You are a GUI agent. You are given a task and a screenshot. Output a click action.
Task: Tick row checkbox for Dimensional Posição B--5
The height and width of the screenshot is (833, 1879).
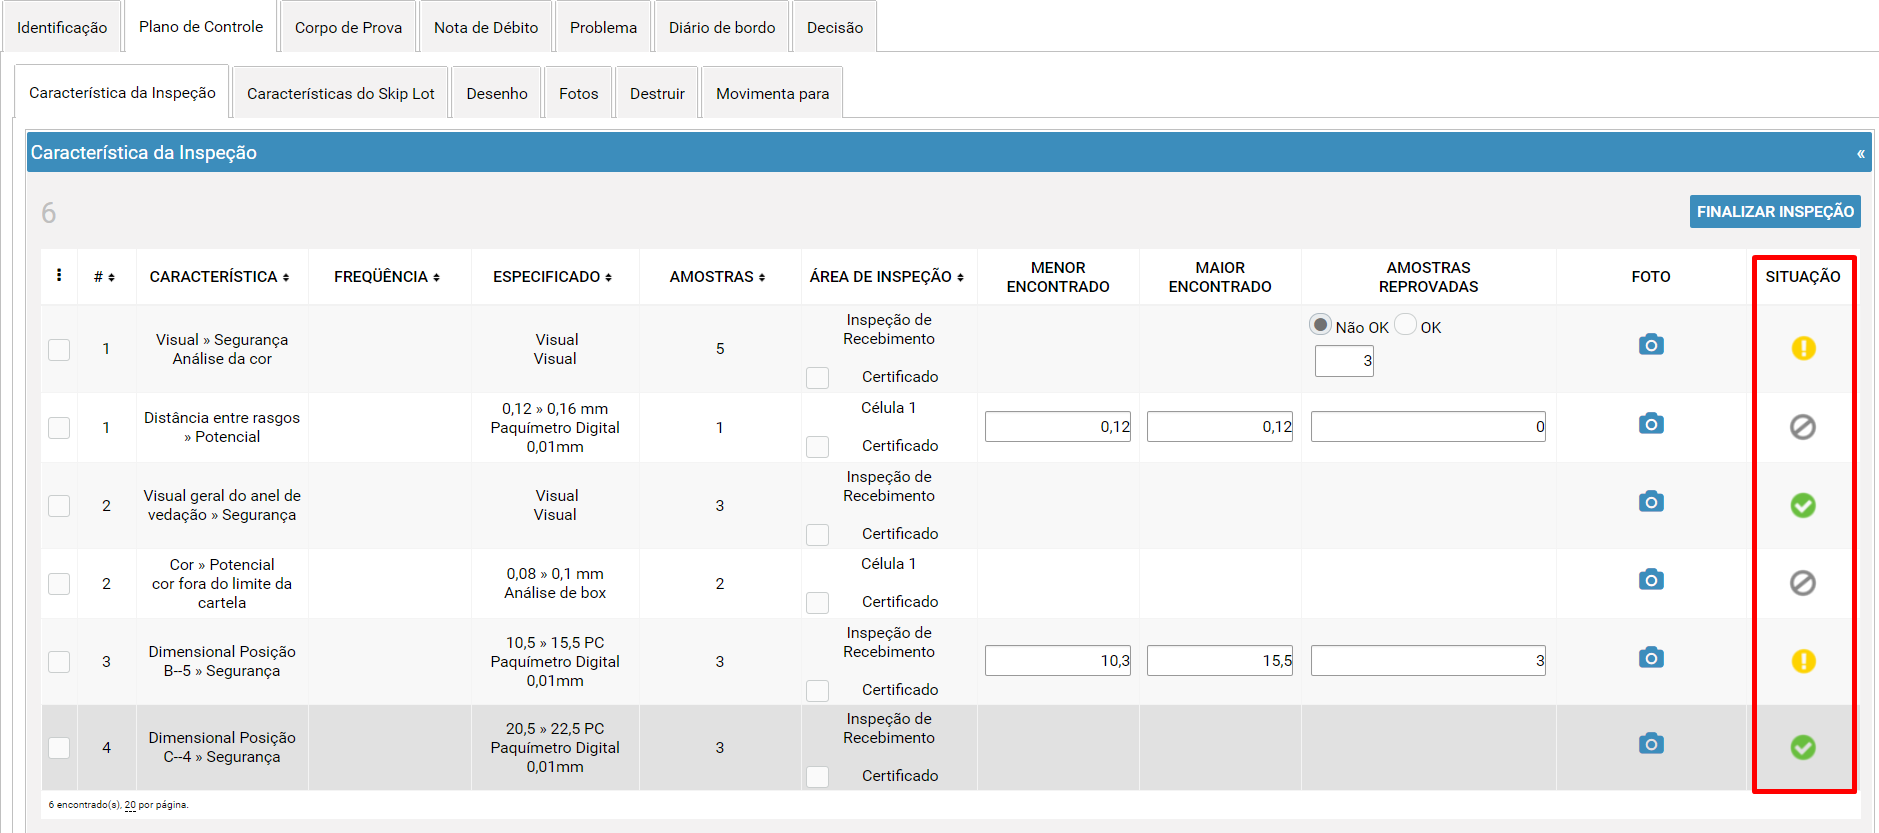coord(59,661)
